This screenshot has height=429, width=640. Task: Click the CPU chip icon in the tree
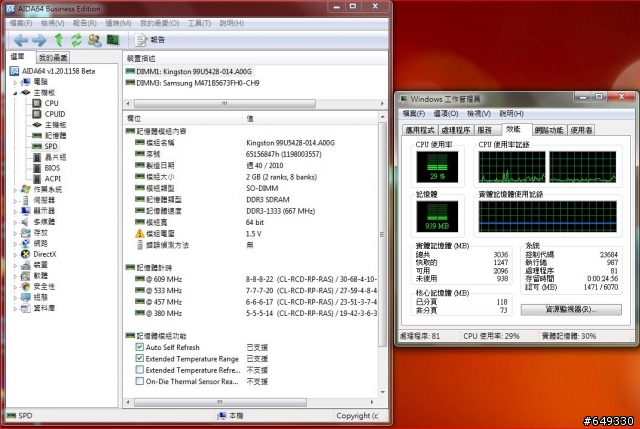click(x=37, y=103)
